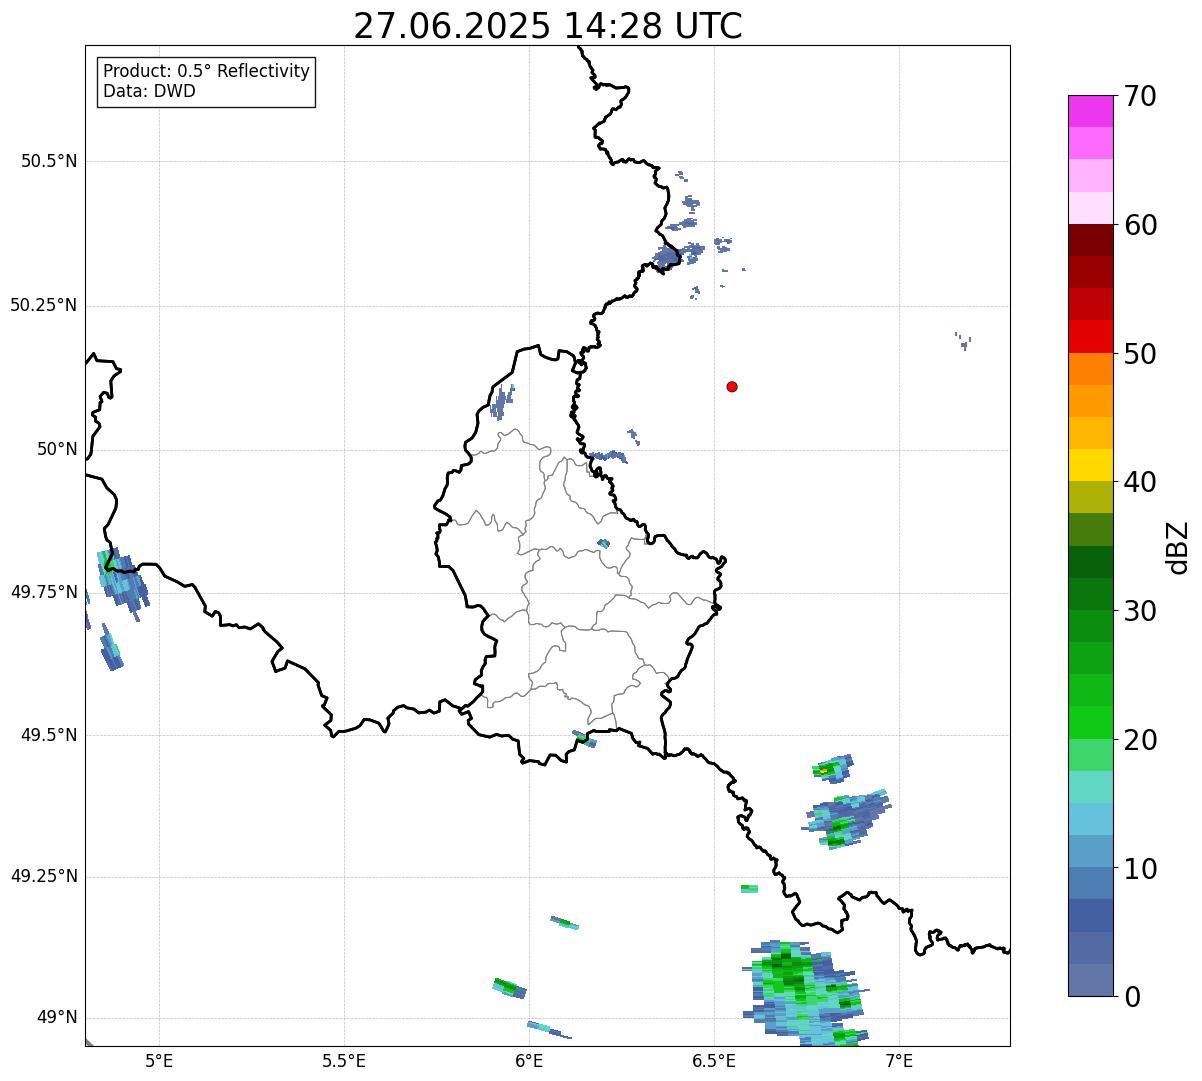The image size is (1202, 1081).
Task: Click the '50°N' latitude label
Action: click(57, 449)
